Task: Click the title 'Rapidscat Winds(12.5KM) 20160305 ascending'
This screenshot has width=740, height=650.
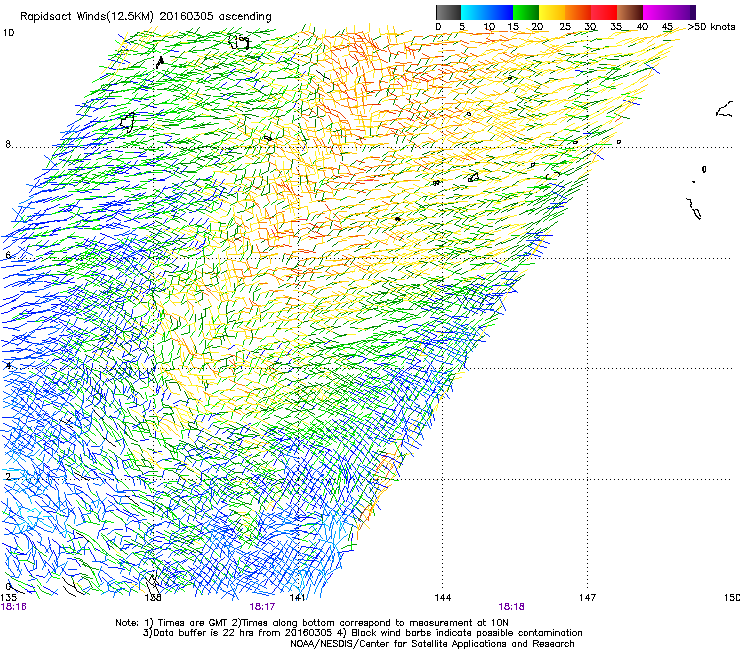Action: tap(146, 17)
